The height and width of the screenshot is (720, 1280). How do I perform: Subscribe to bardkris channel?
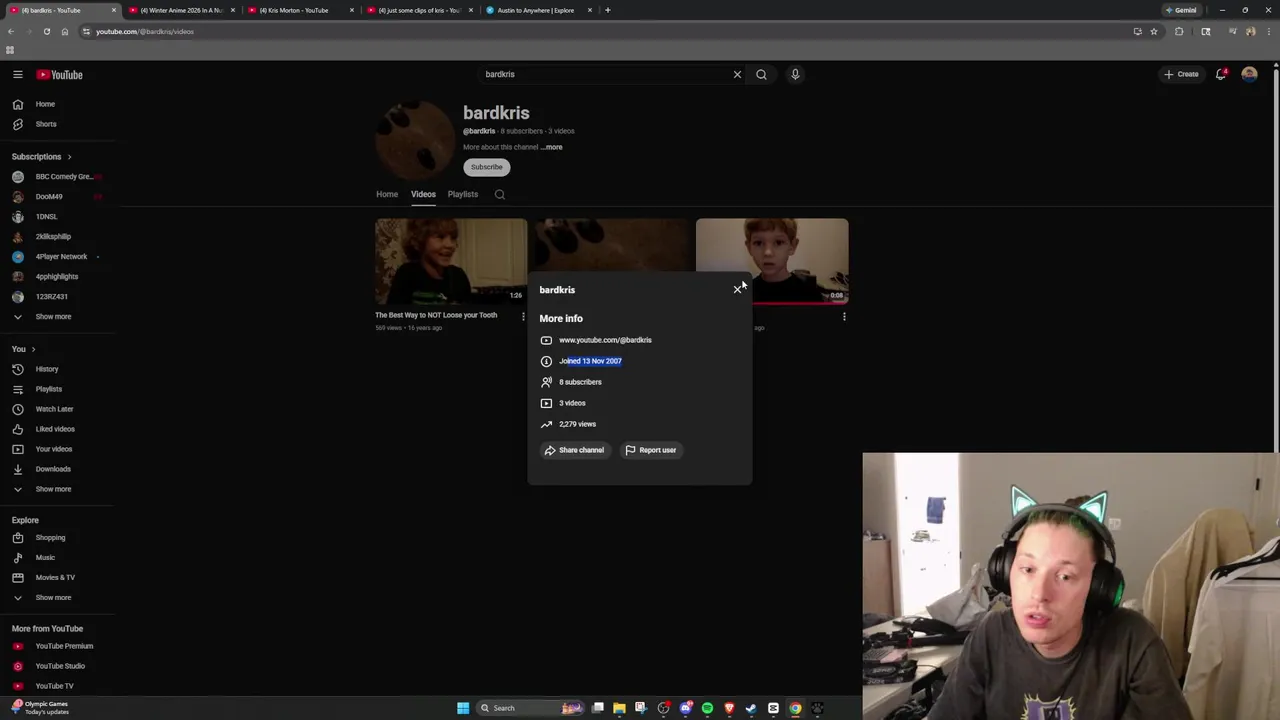click(x=487, y=167)
